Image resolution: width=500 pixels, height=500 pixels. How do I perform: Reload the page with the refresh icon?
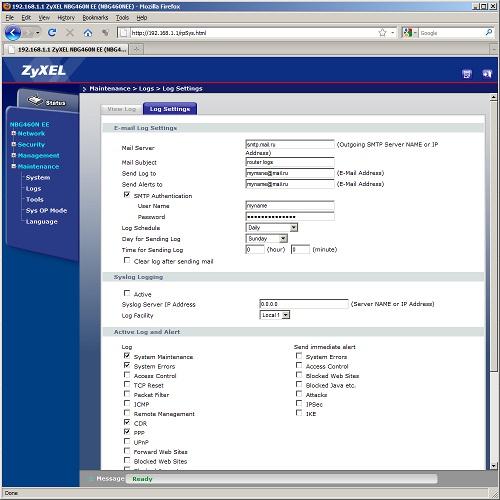tap(52, 33)
